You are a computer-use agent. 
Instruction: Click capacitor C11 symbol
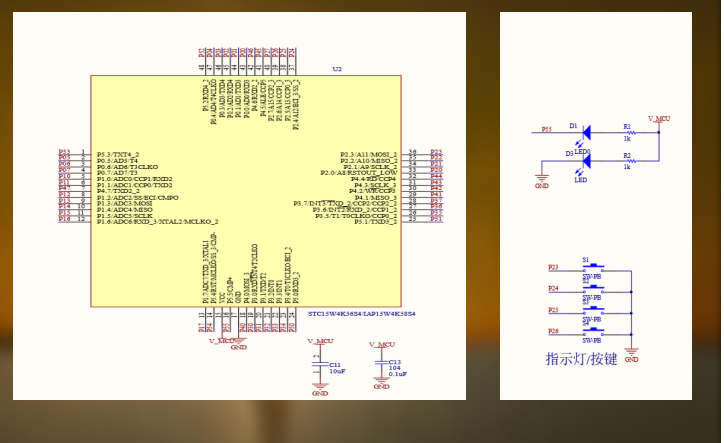pos(320,364)
